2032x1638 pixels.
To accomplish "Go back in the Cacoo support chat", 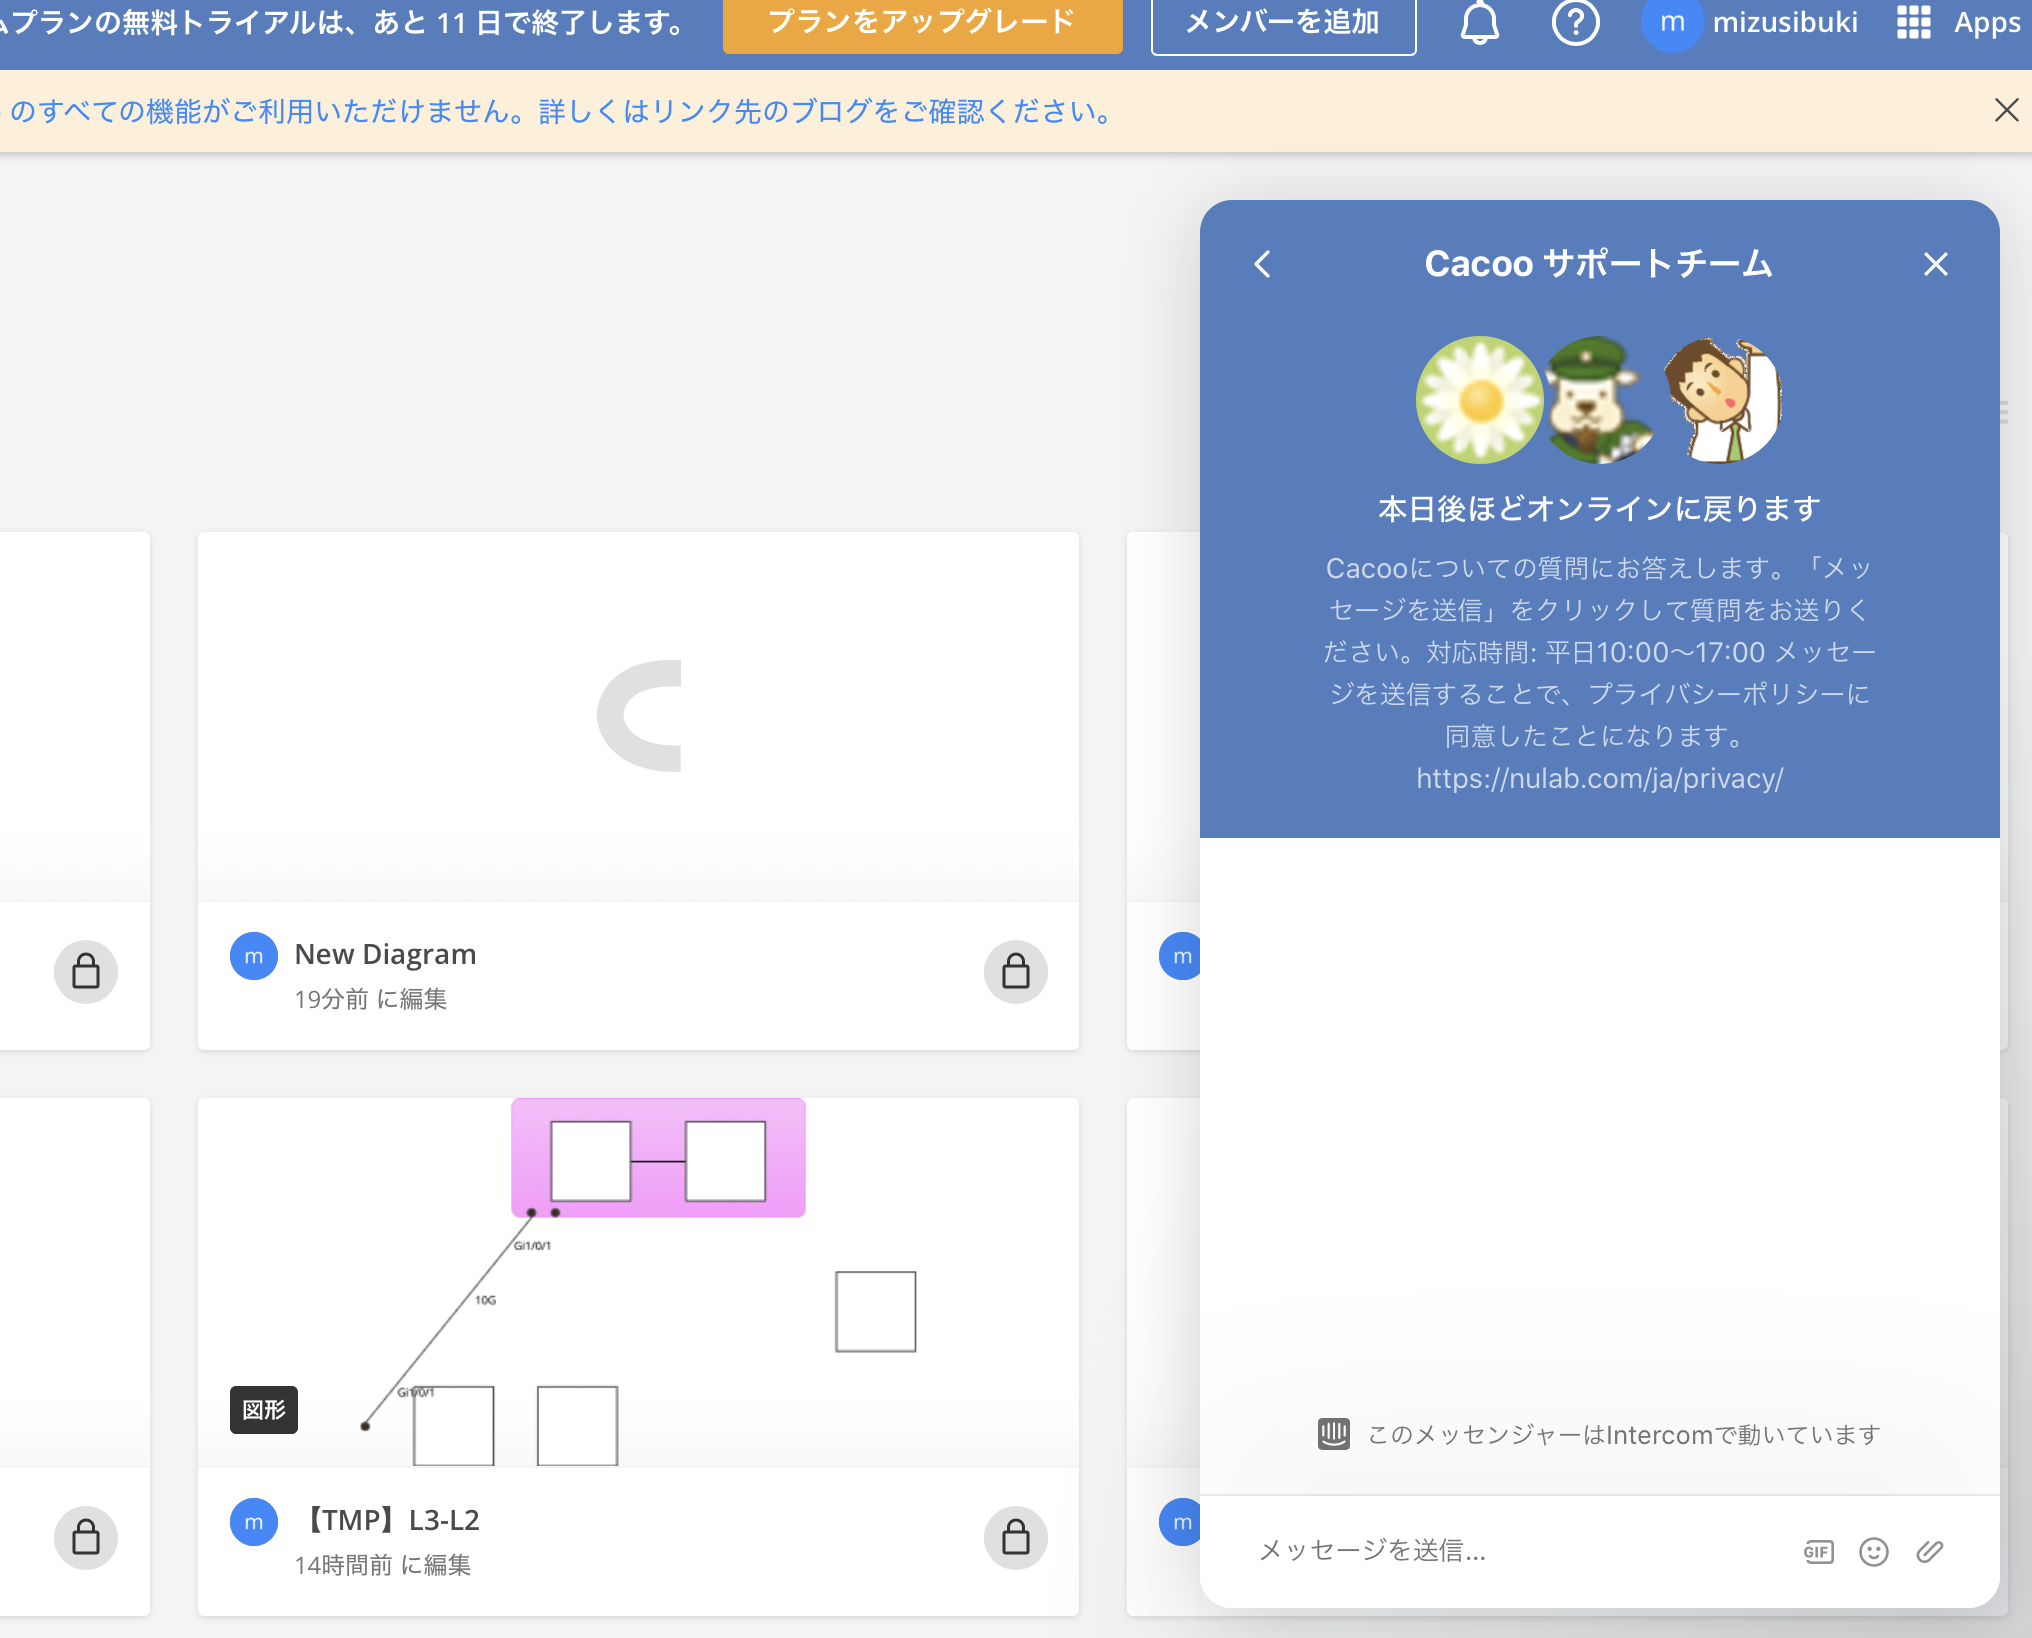I will click(x=1263, y=264).
